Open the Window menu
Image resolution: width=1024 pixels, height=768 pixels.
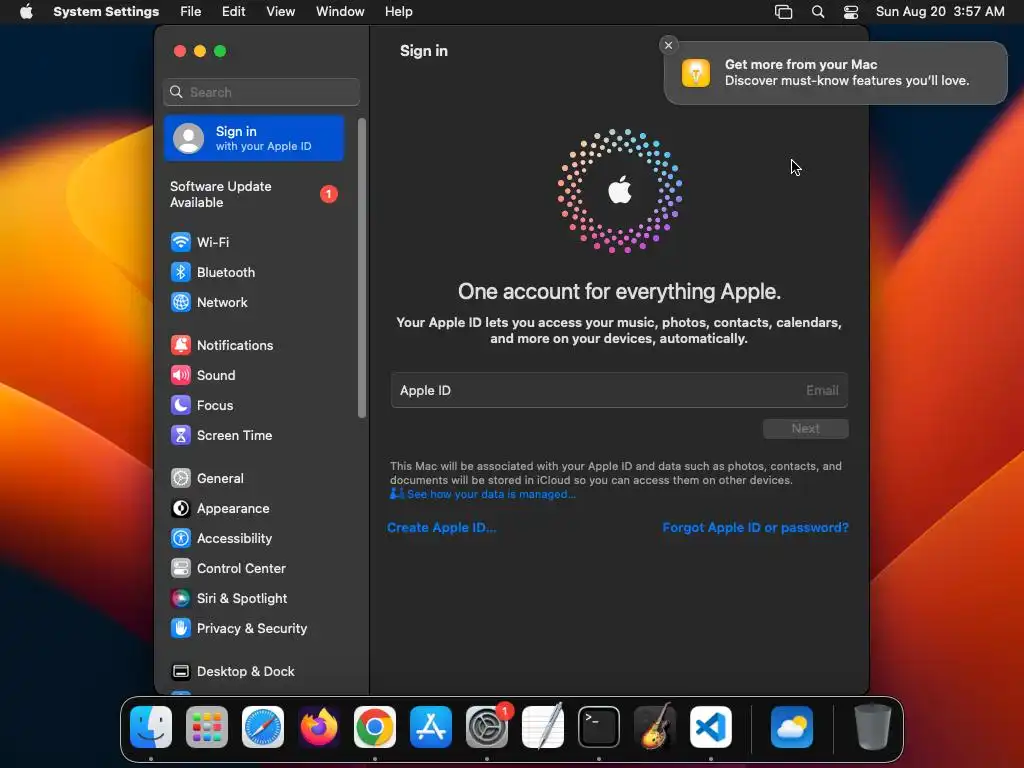[x=340, y=12]
